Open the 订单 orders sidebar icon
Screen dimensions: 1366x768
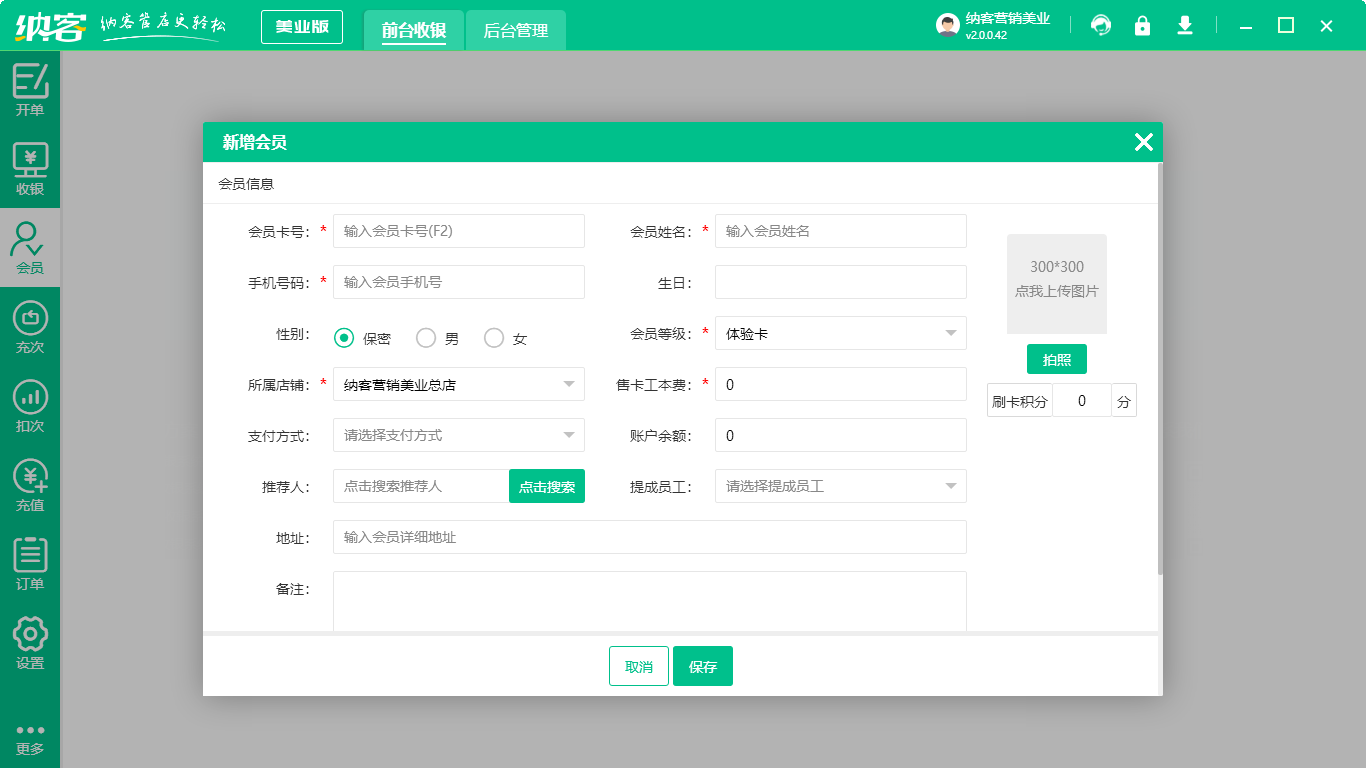(x=30, y=563)
